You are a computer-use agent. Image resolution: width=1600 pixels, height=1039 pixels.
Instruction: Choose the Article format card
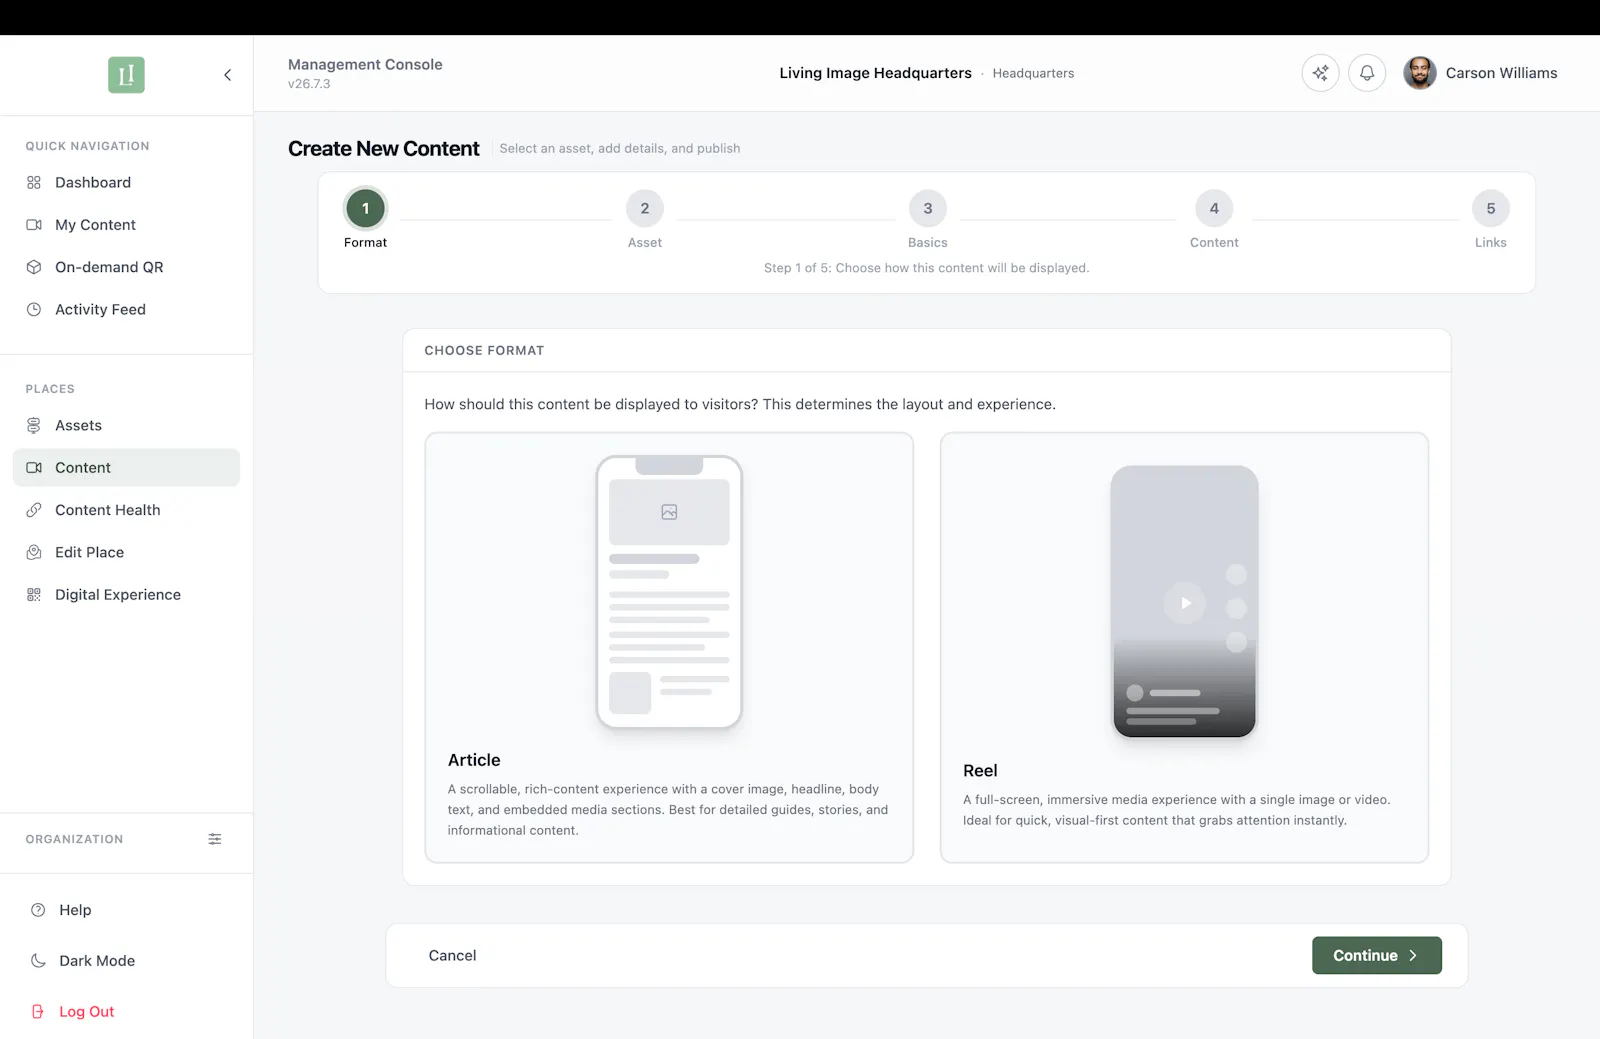pyautogui.click(x=669, y=647)
